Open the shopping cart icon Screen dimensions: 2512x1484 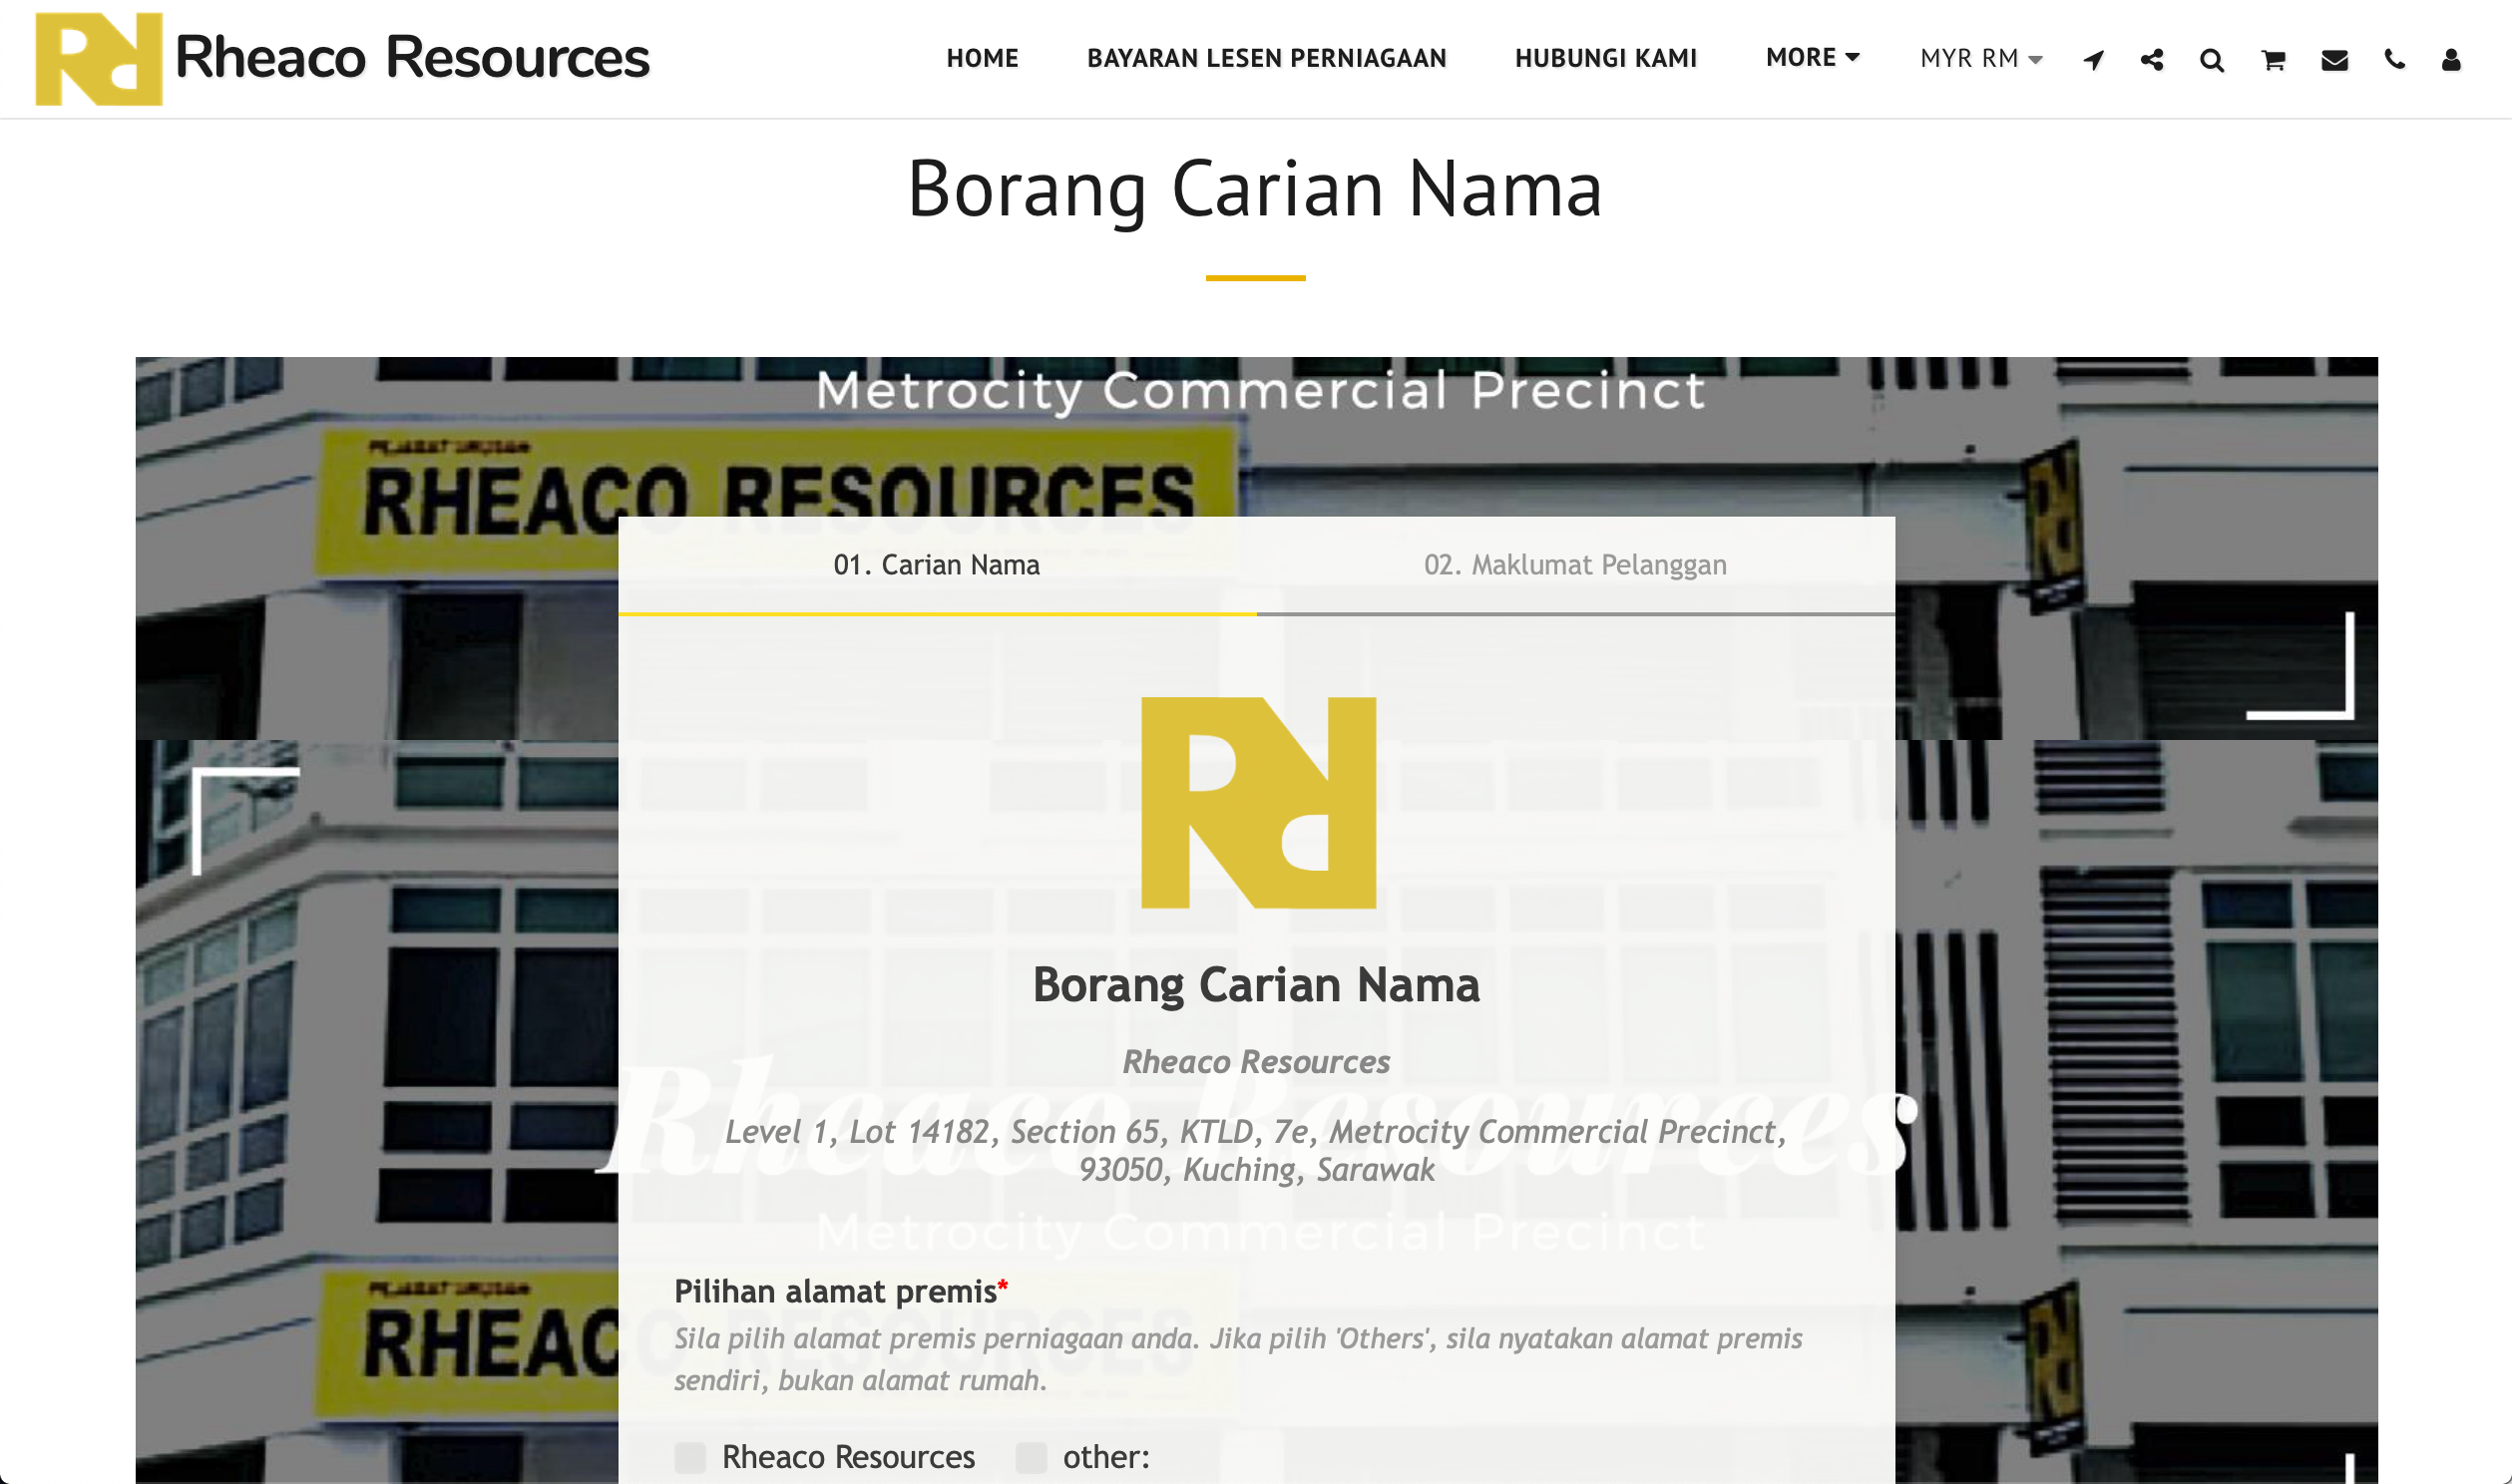pos(2273,61)
